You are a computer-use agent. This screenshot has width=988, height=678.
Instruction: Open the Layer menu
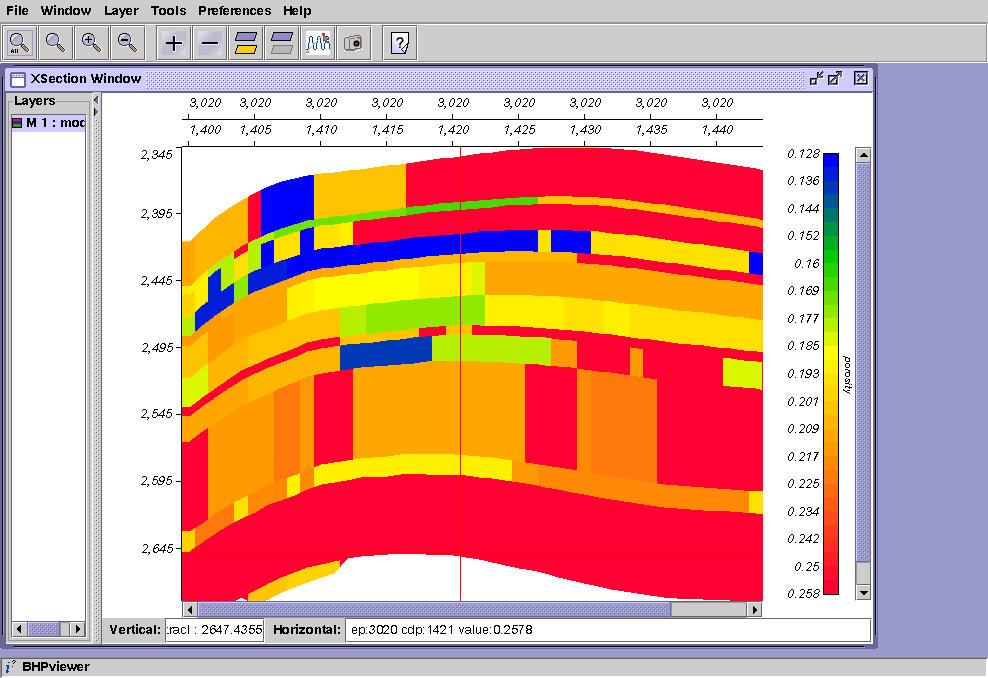point(121,11)
